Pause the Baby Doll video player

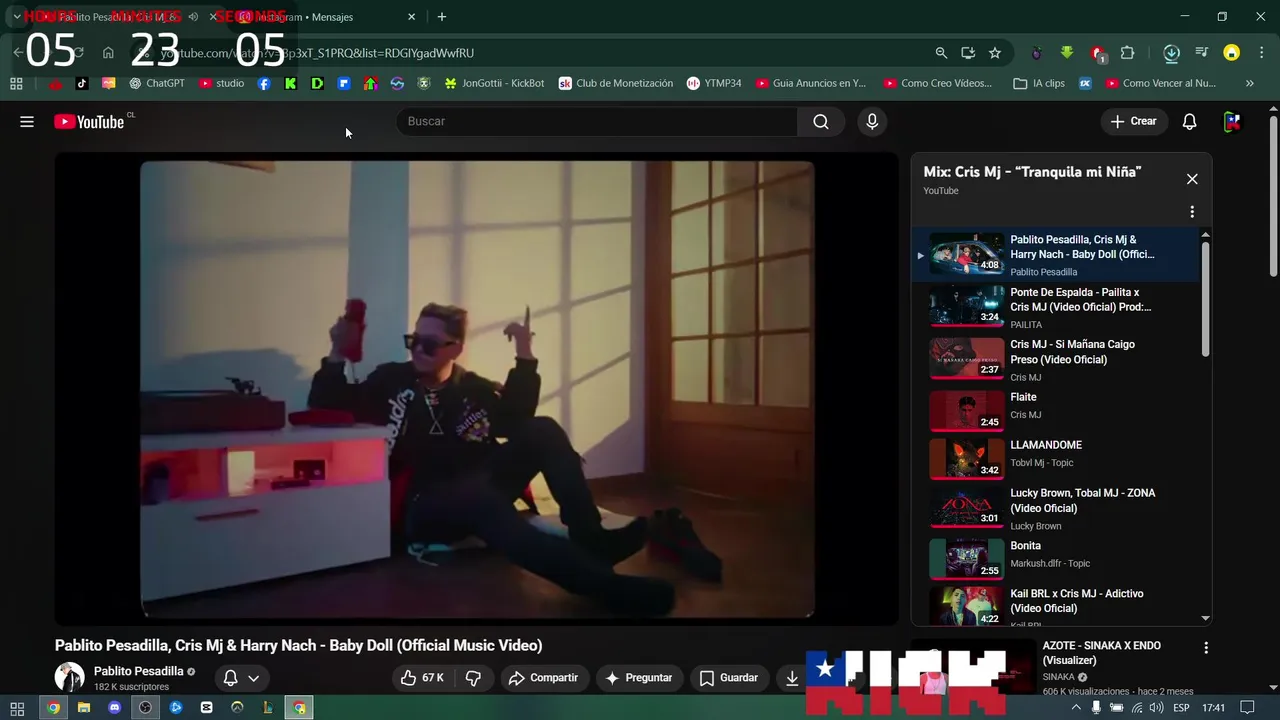477,390
